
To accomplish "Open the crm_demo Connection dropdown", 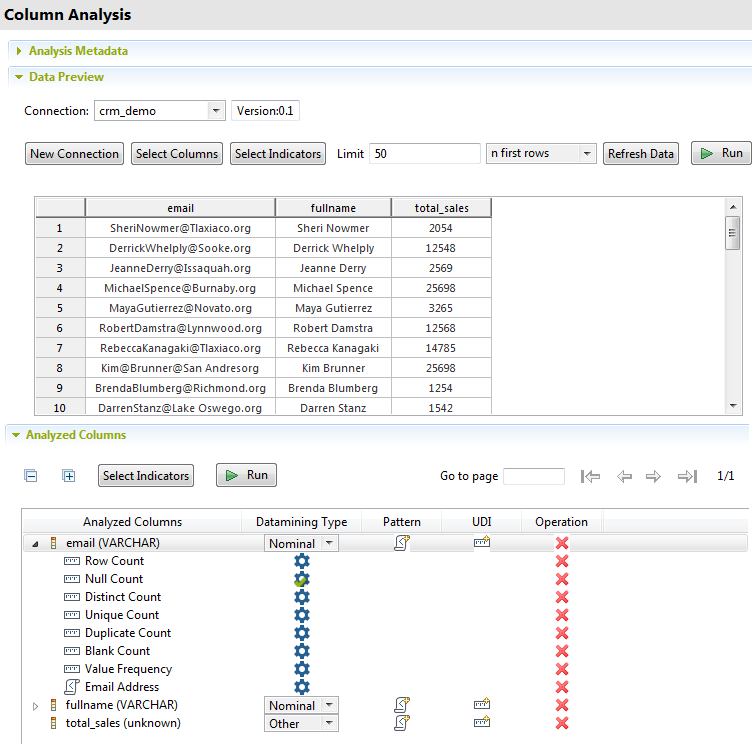I will [x=216, y=111].
